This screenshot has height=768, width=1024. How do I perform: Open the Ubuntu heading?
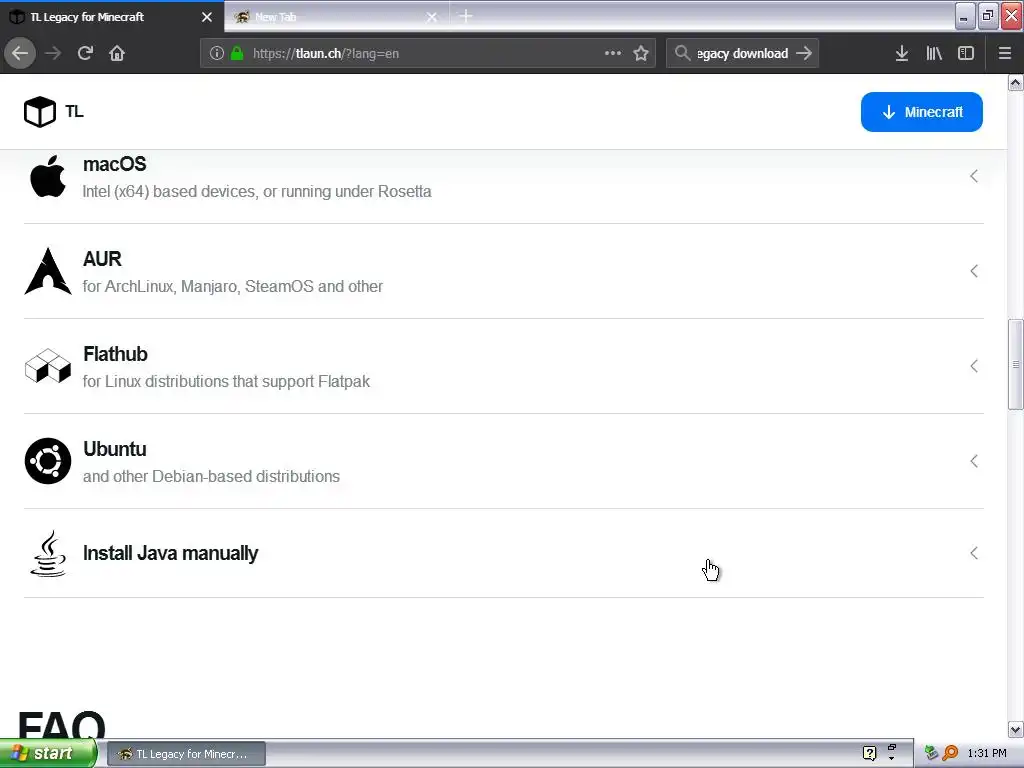click(114, 449)
